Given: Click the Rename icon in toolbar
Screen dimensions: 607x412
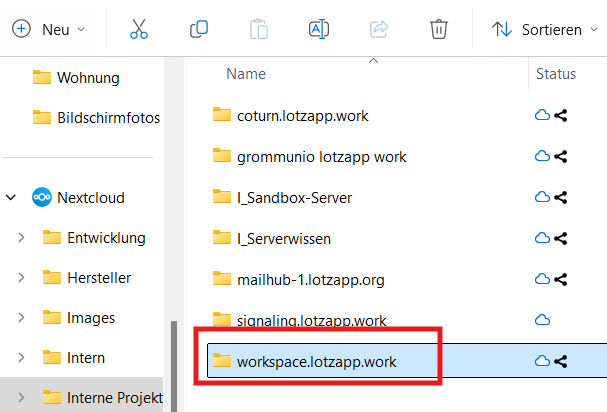Looking at the screenshot, I should click(319, 29).
